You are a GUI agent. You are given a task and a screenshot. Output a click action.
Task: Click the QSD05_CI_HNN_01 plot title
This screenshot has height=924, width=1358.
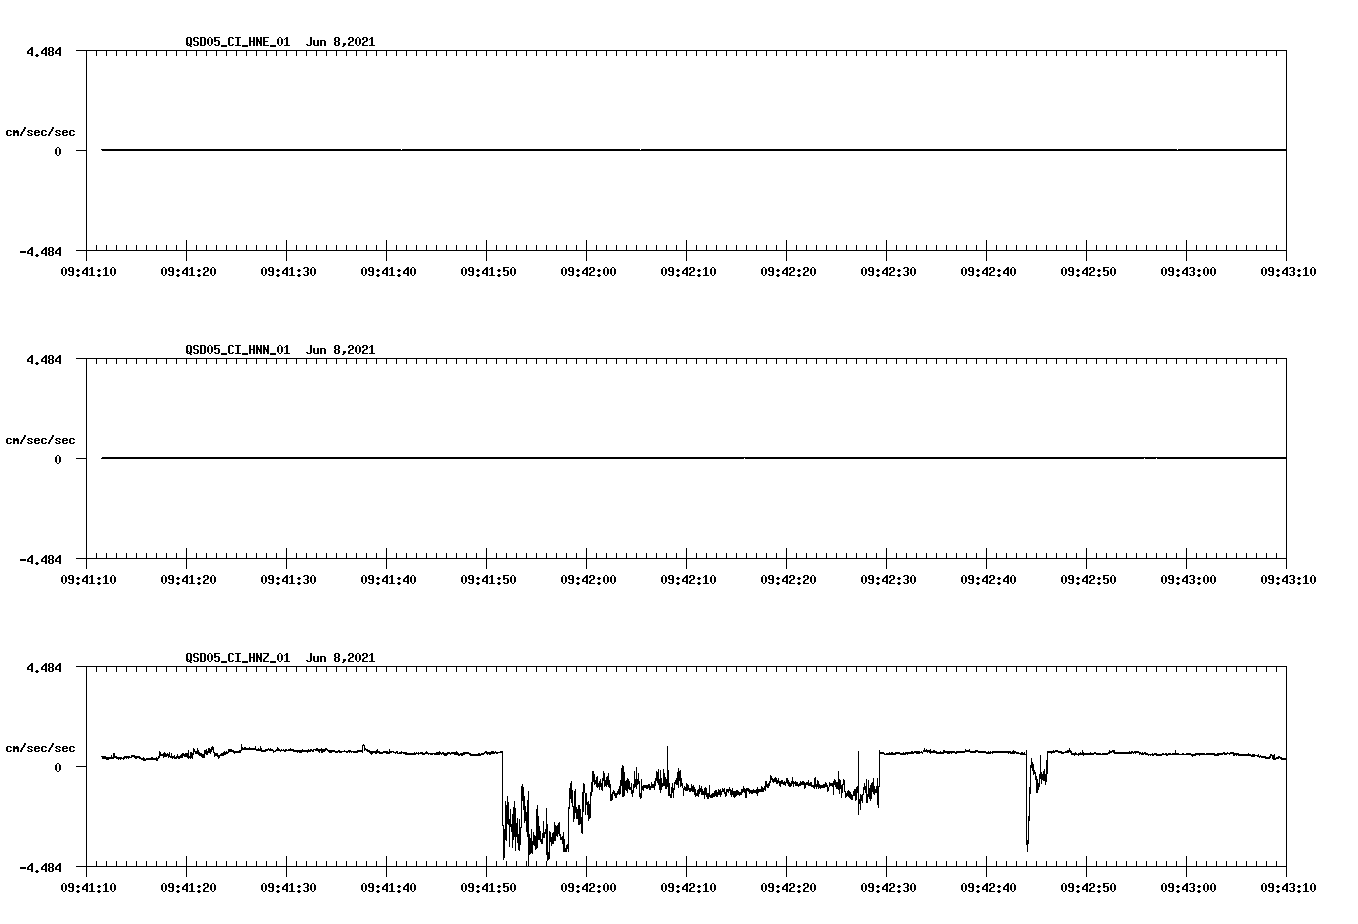tap(280, 350)
